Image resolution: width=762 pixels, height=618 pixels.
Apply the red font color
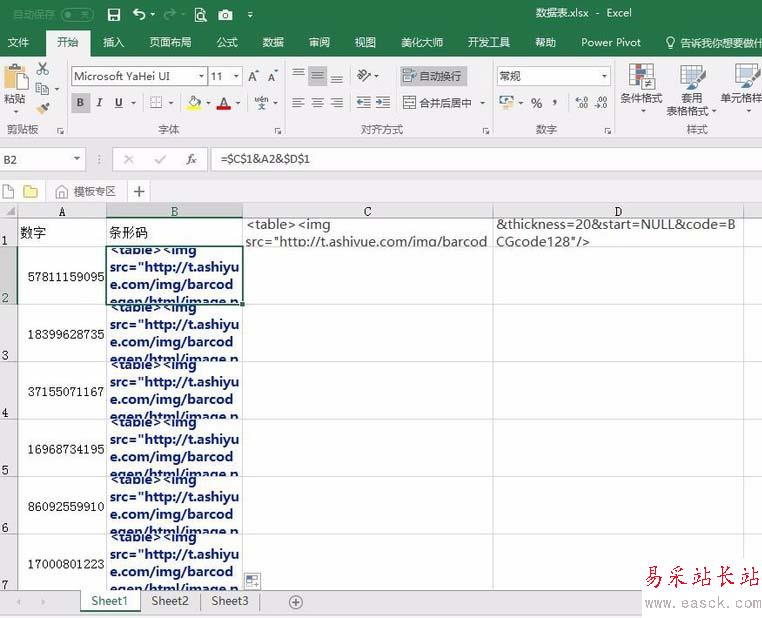point(224,103)
